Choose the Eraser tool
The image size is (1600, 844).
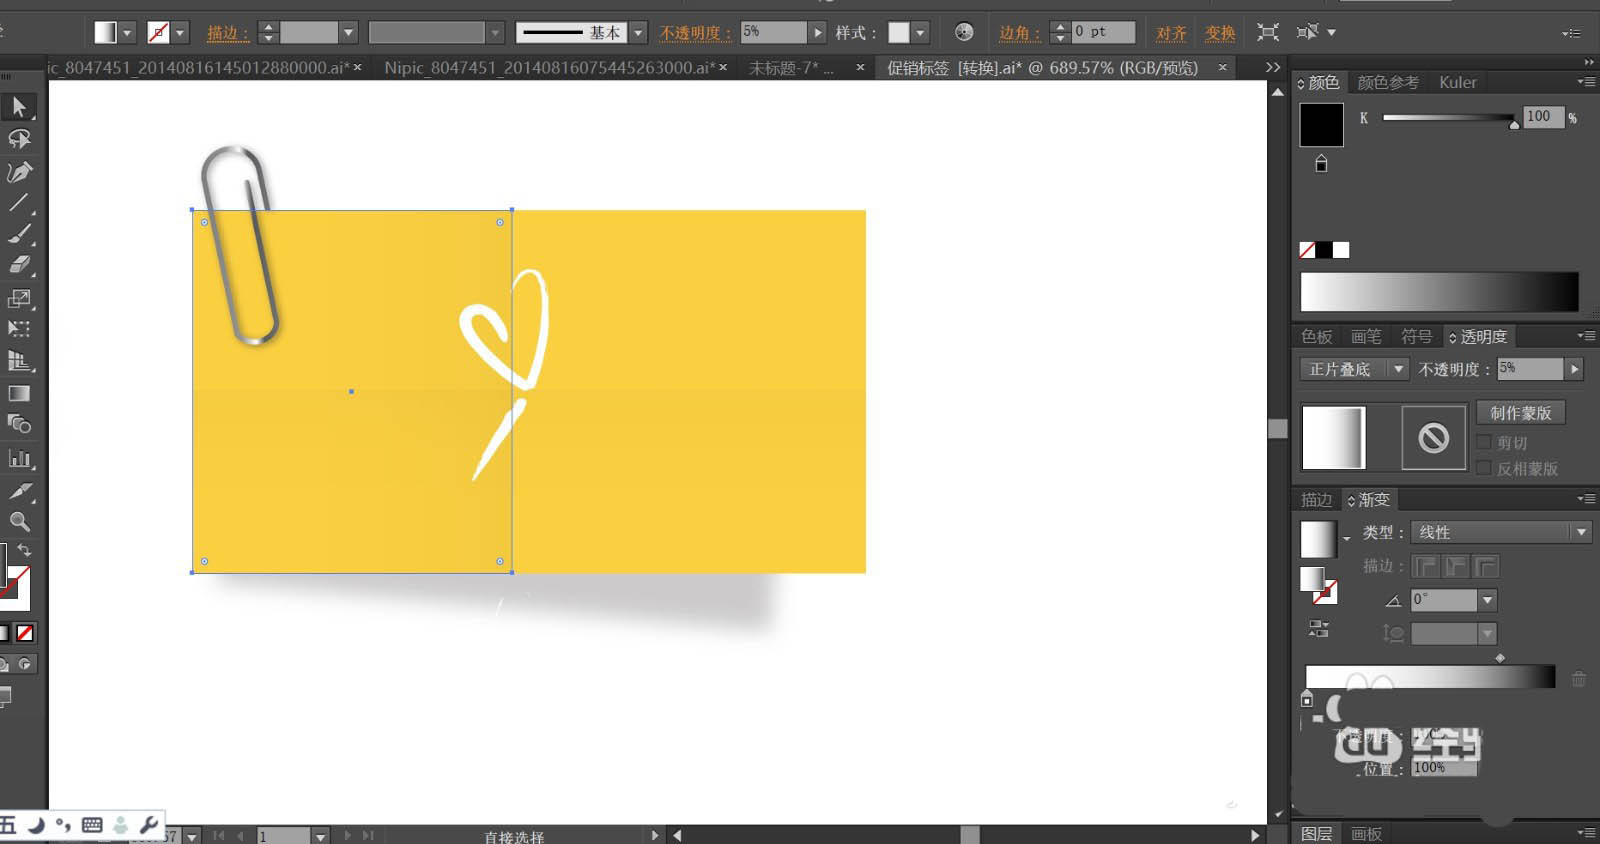click(x=19, y=265)
